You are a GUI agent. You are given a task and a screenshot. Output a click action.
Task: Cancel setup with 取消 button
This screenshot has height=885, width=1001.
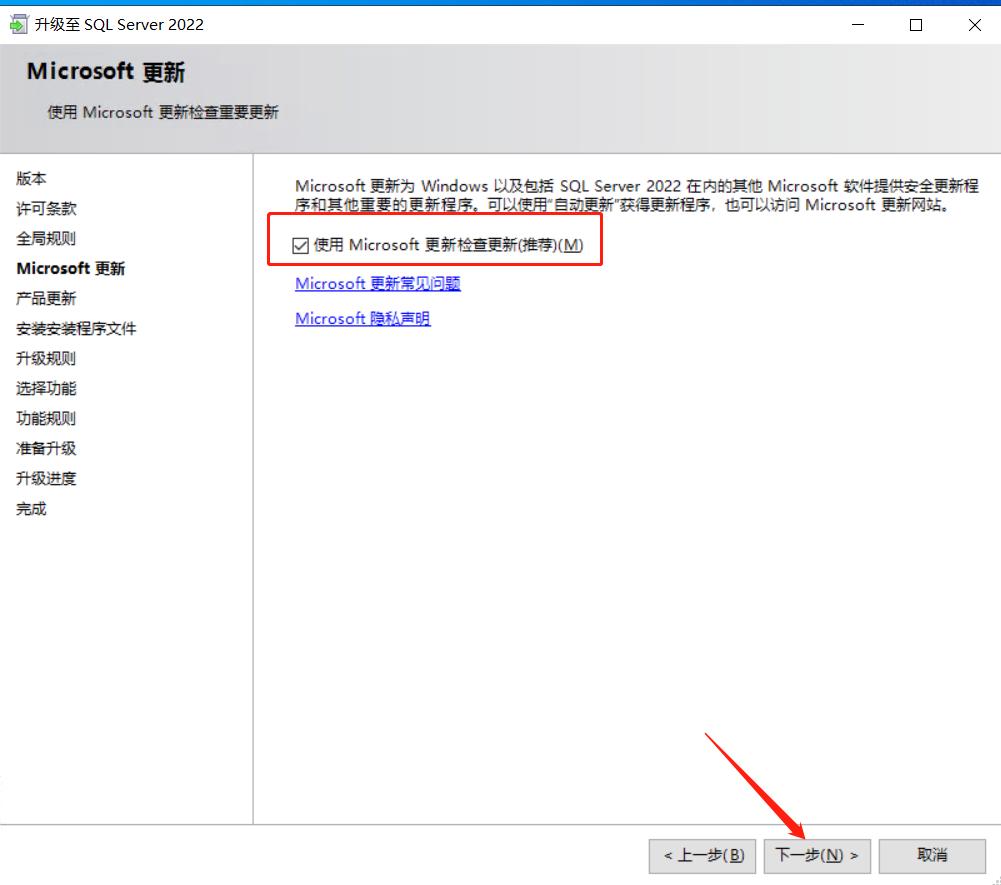pyautogui.click(x=932, y=855)
